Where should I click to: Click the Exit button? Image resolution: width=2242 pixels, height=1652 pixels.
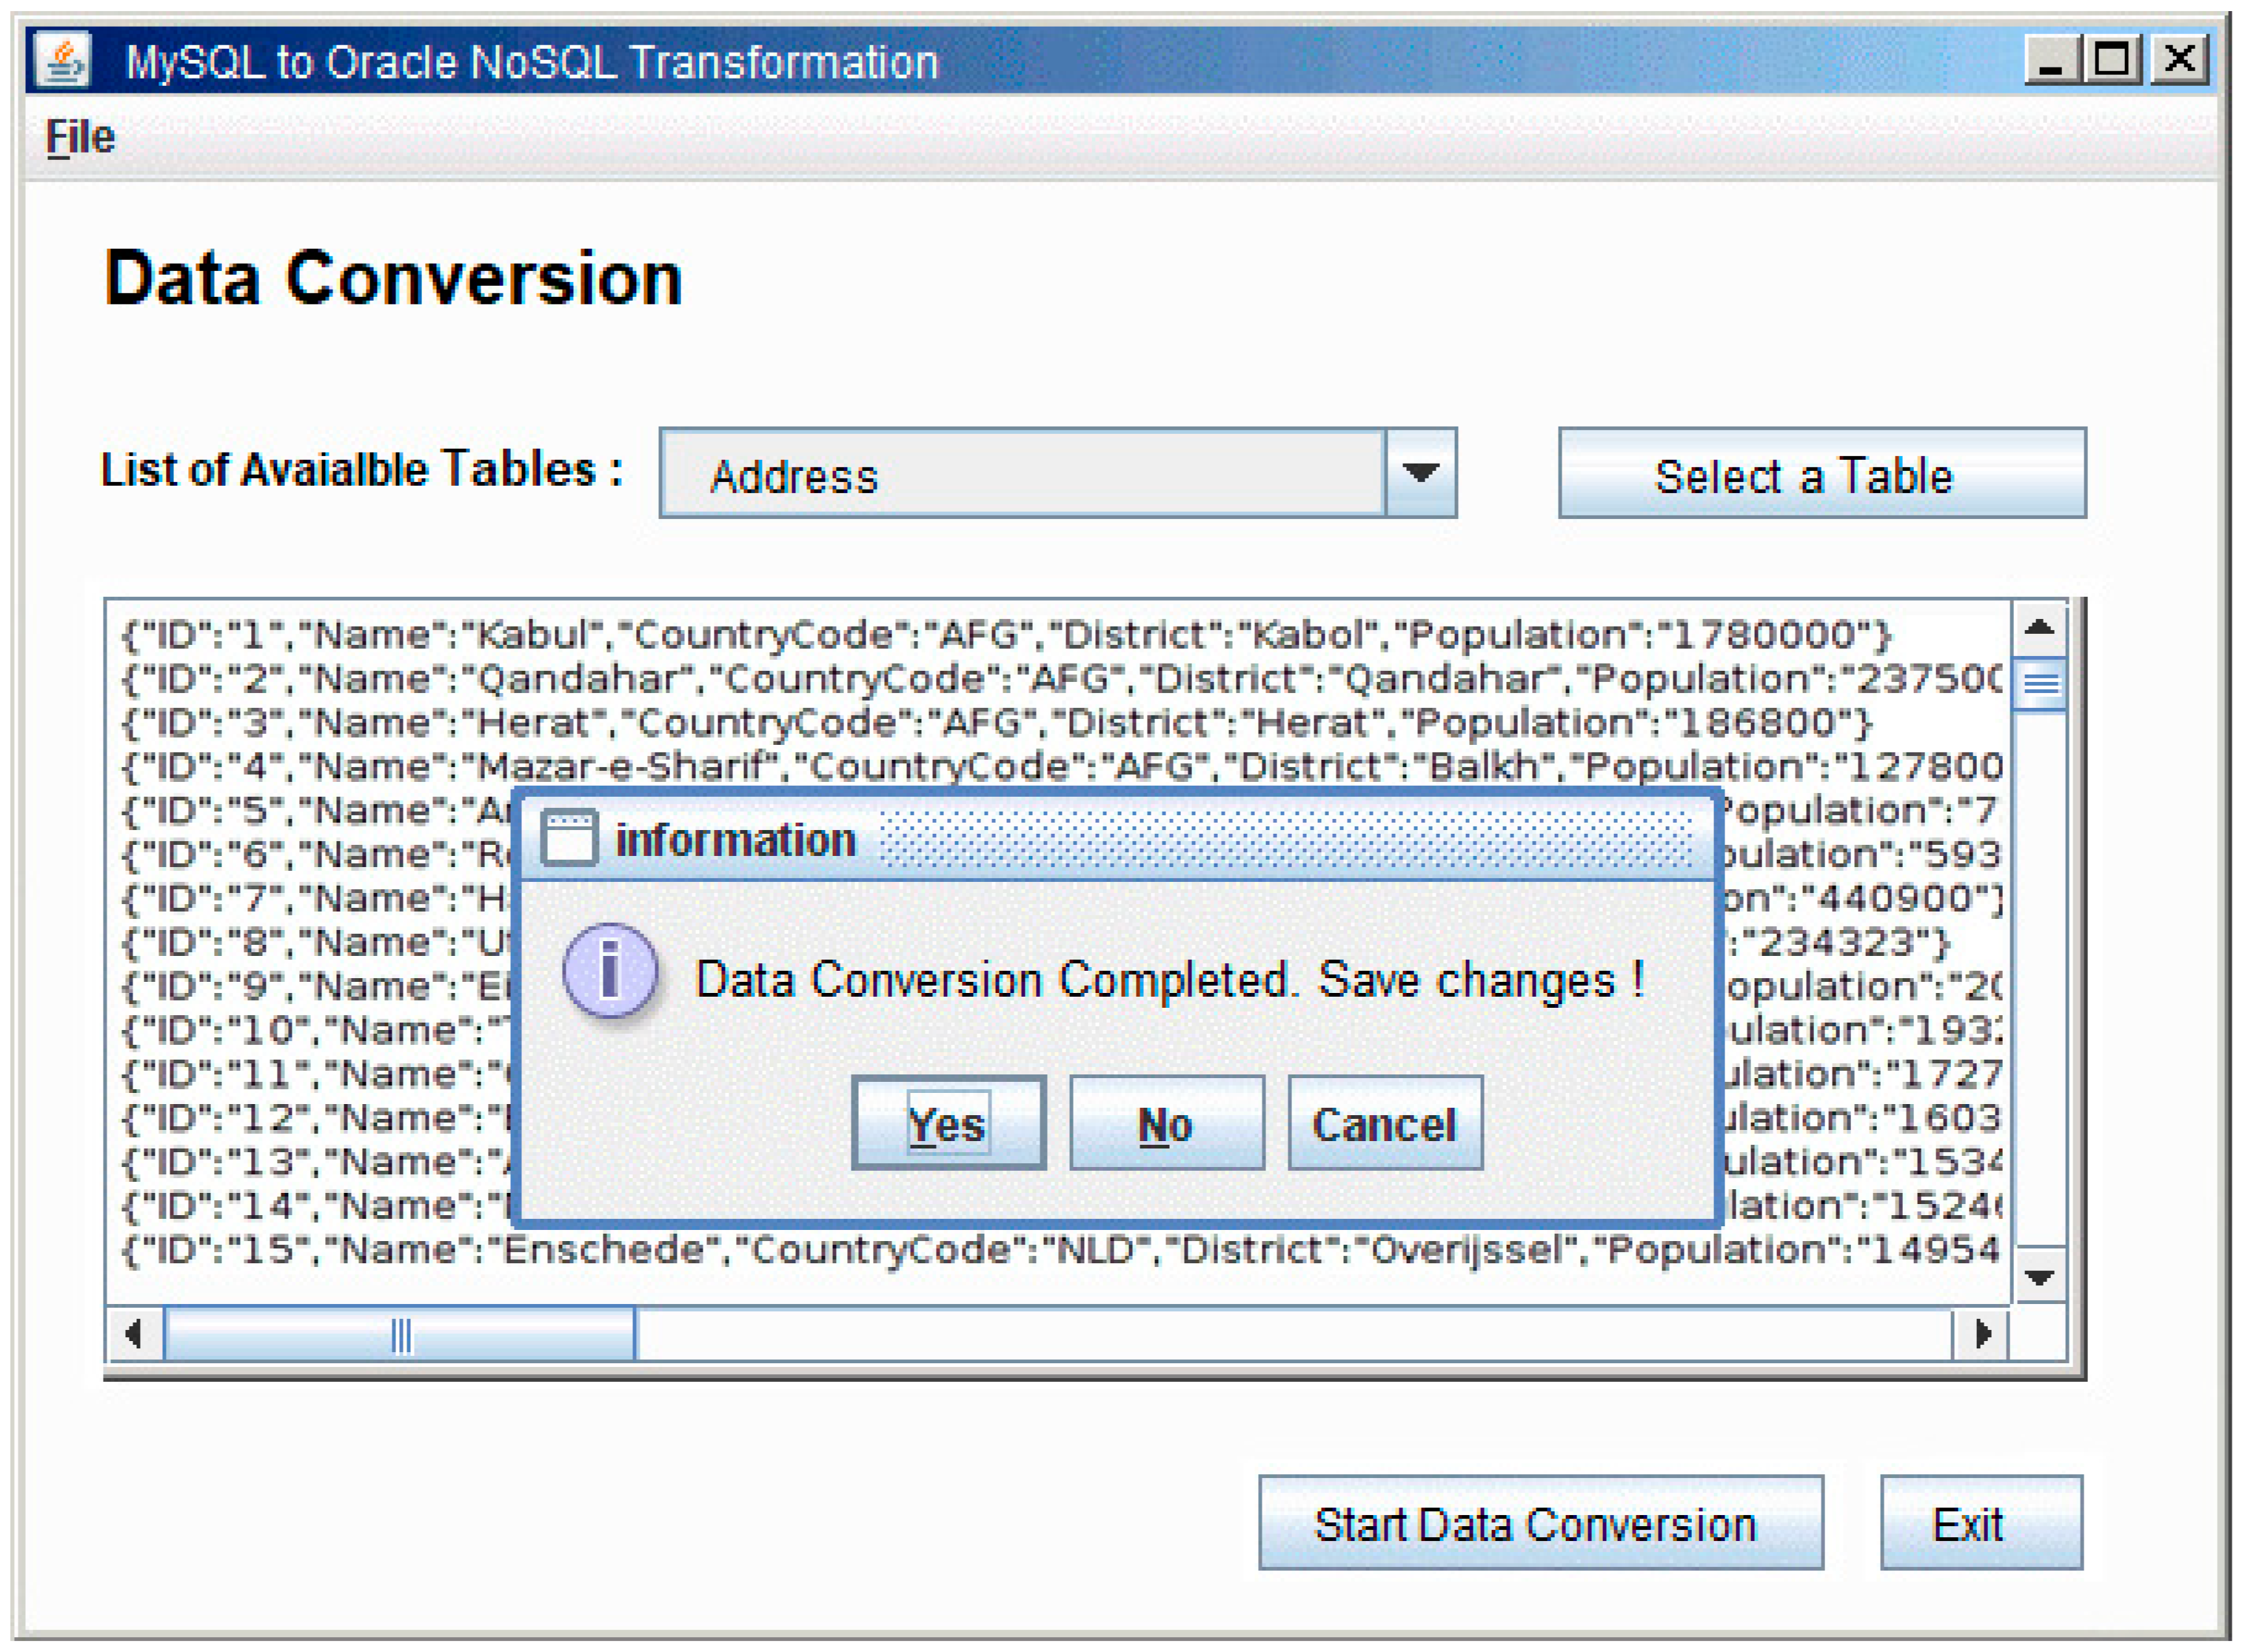pos(1980,1523)
